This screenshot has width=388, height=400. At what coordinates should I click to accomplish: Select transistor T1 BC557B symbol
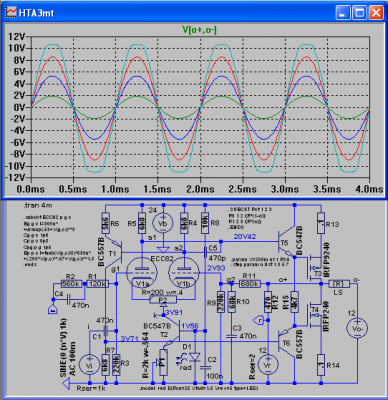tap(114, 253)
